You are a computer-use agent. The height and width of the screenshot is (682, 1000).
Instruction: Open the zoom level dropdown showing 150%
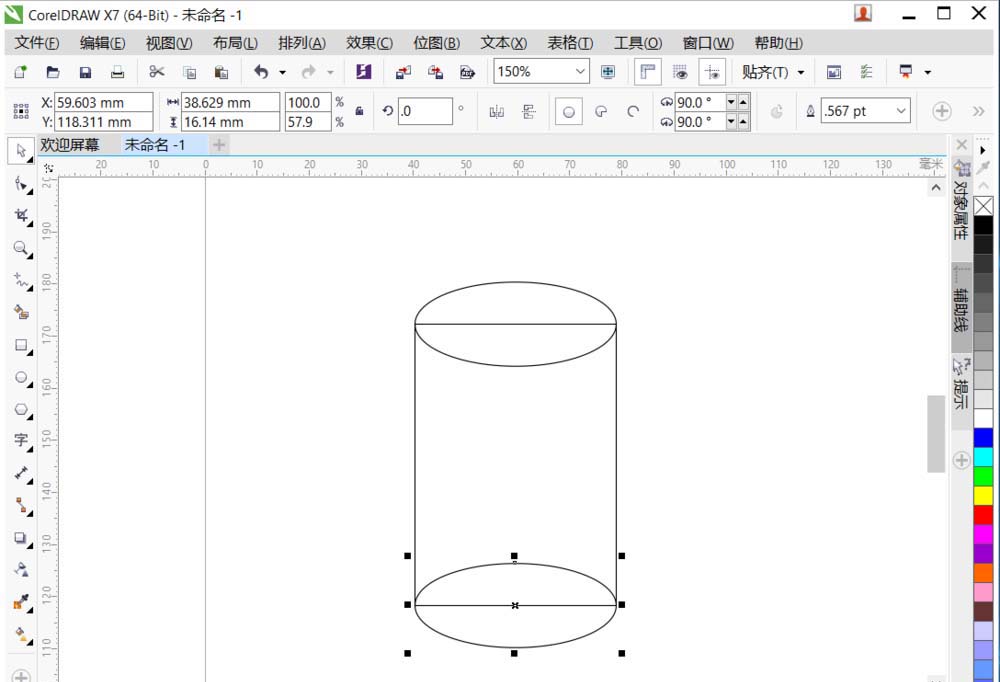click(x=580, y=71)
